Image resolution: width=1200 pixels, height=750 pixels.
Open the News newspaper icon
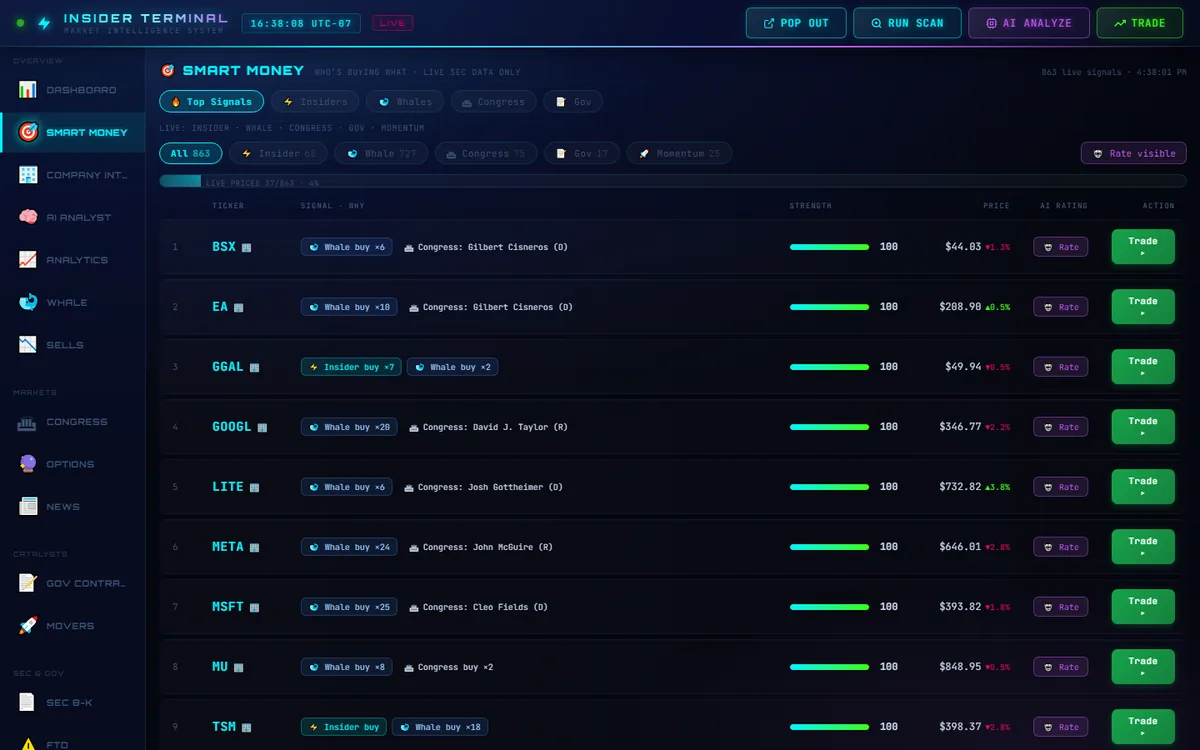(x=28, y=507)
